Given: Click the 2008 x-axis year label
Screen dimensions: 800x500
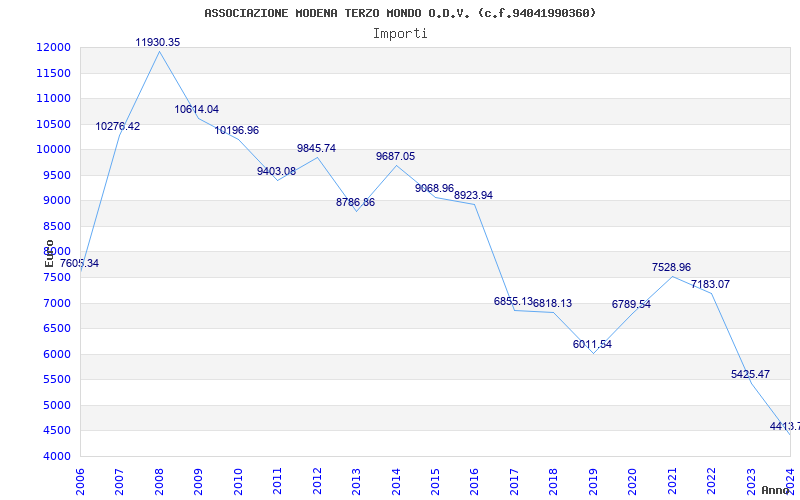Looking at the screenshot, I should [159, 482].
